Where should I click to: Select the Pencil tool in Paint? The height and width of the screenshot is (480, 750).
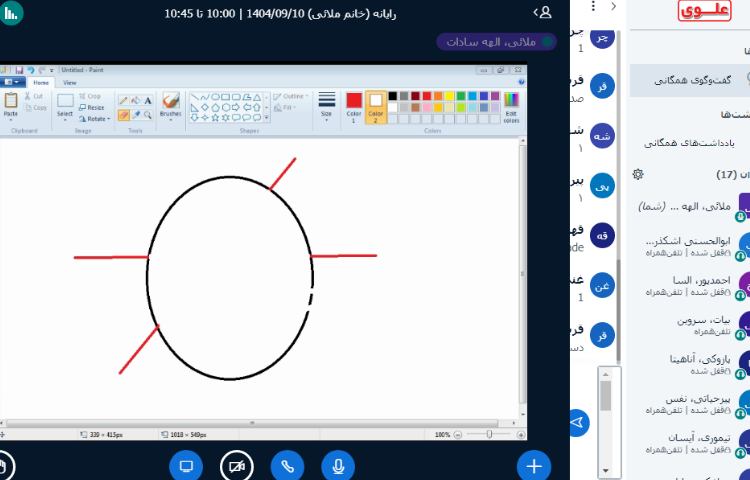(124, 100)
